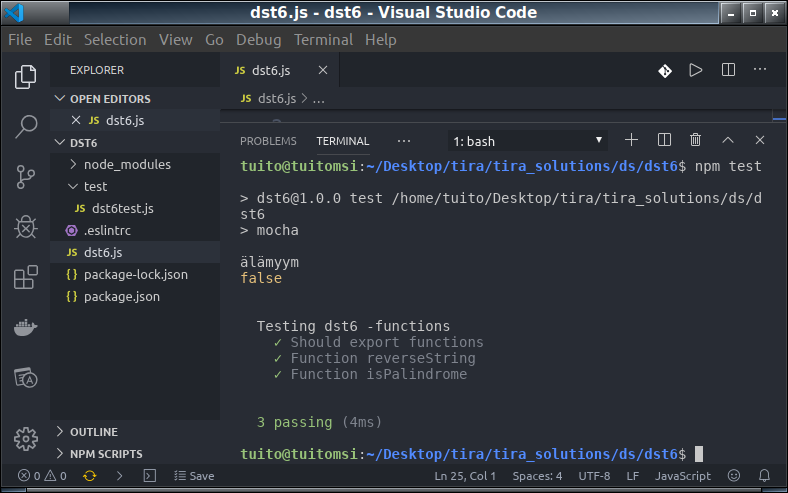The image size is (788, 493).
Task: Open the Spell Checker view icon
Action: [x=25, y=378]
